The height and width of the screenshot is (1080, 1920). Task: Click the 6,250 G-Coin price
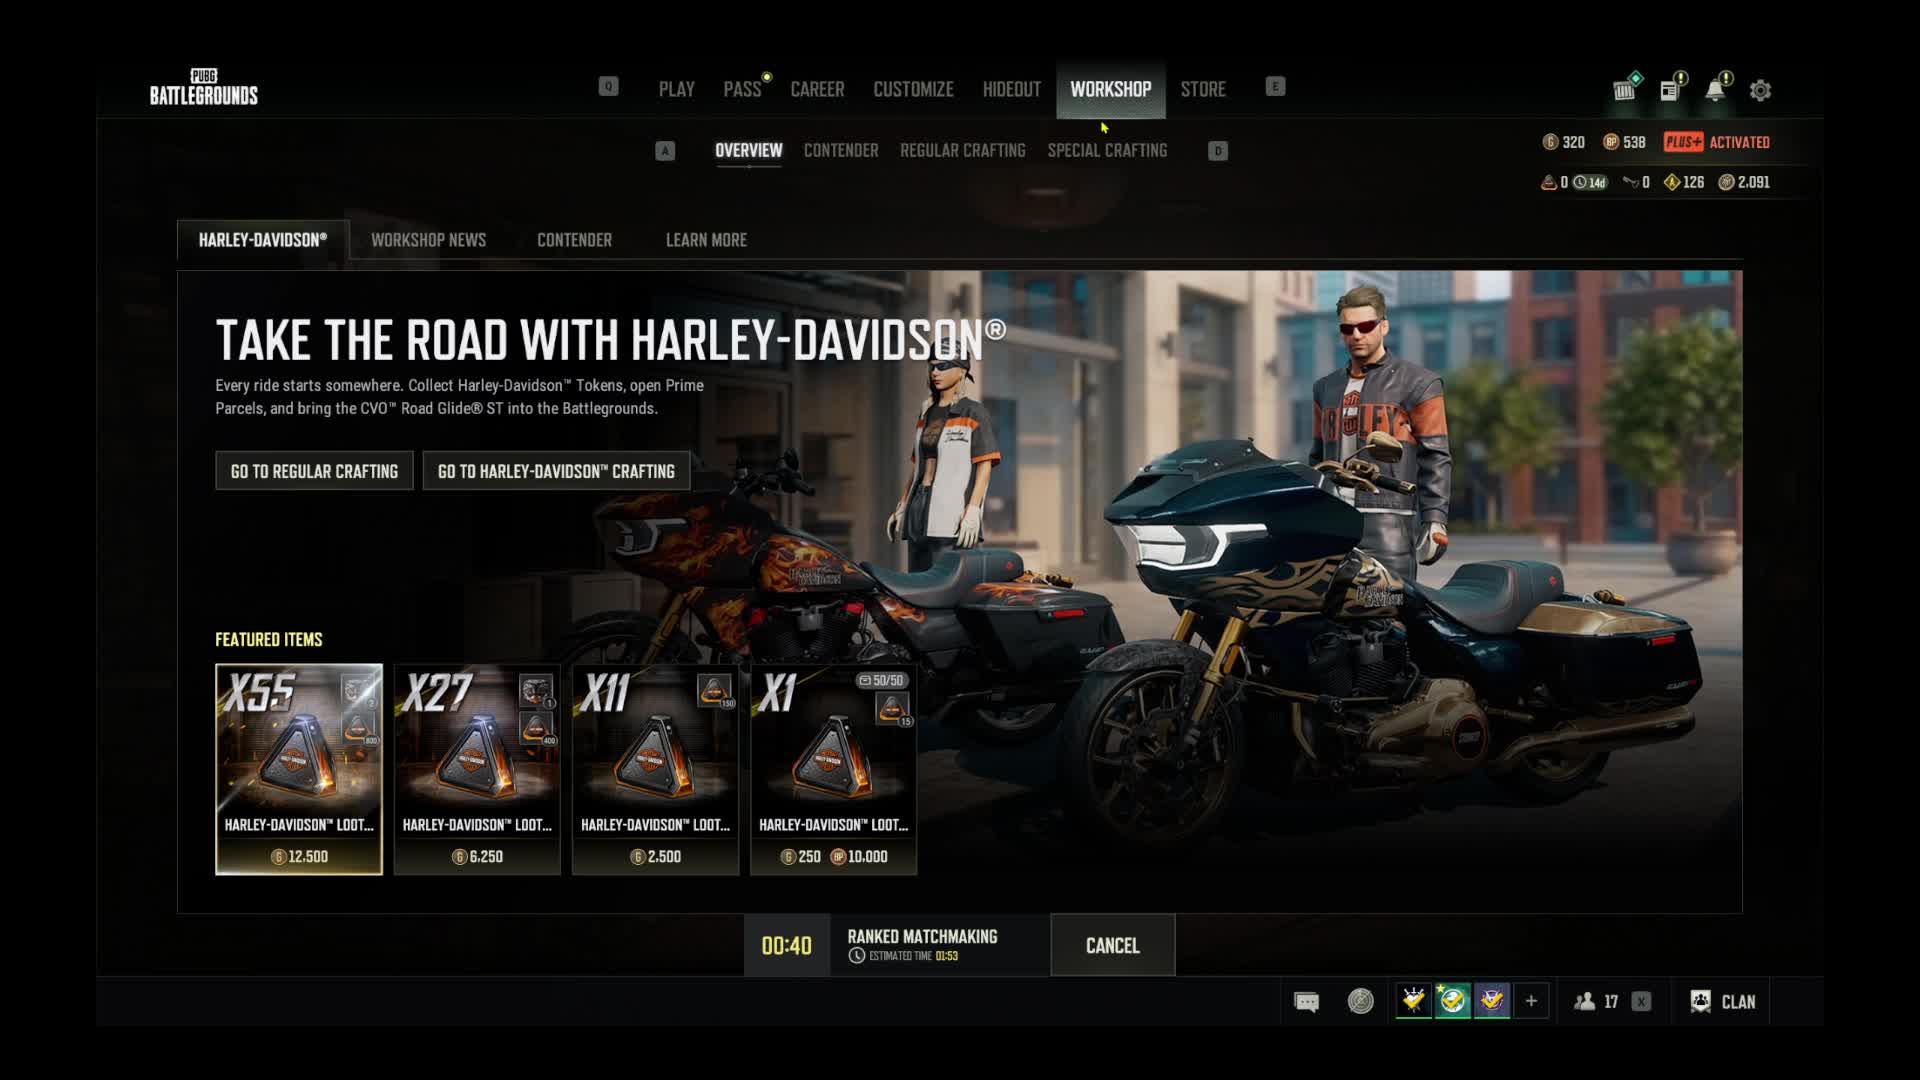(477, 857)
